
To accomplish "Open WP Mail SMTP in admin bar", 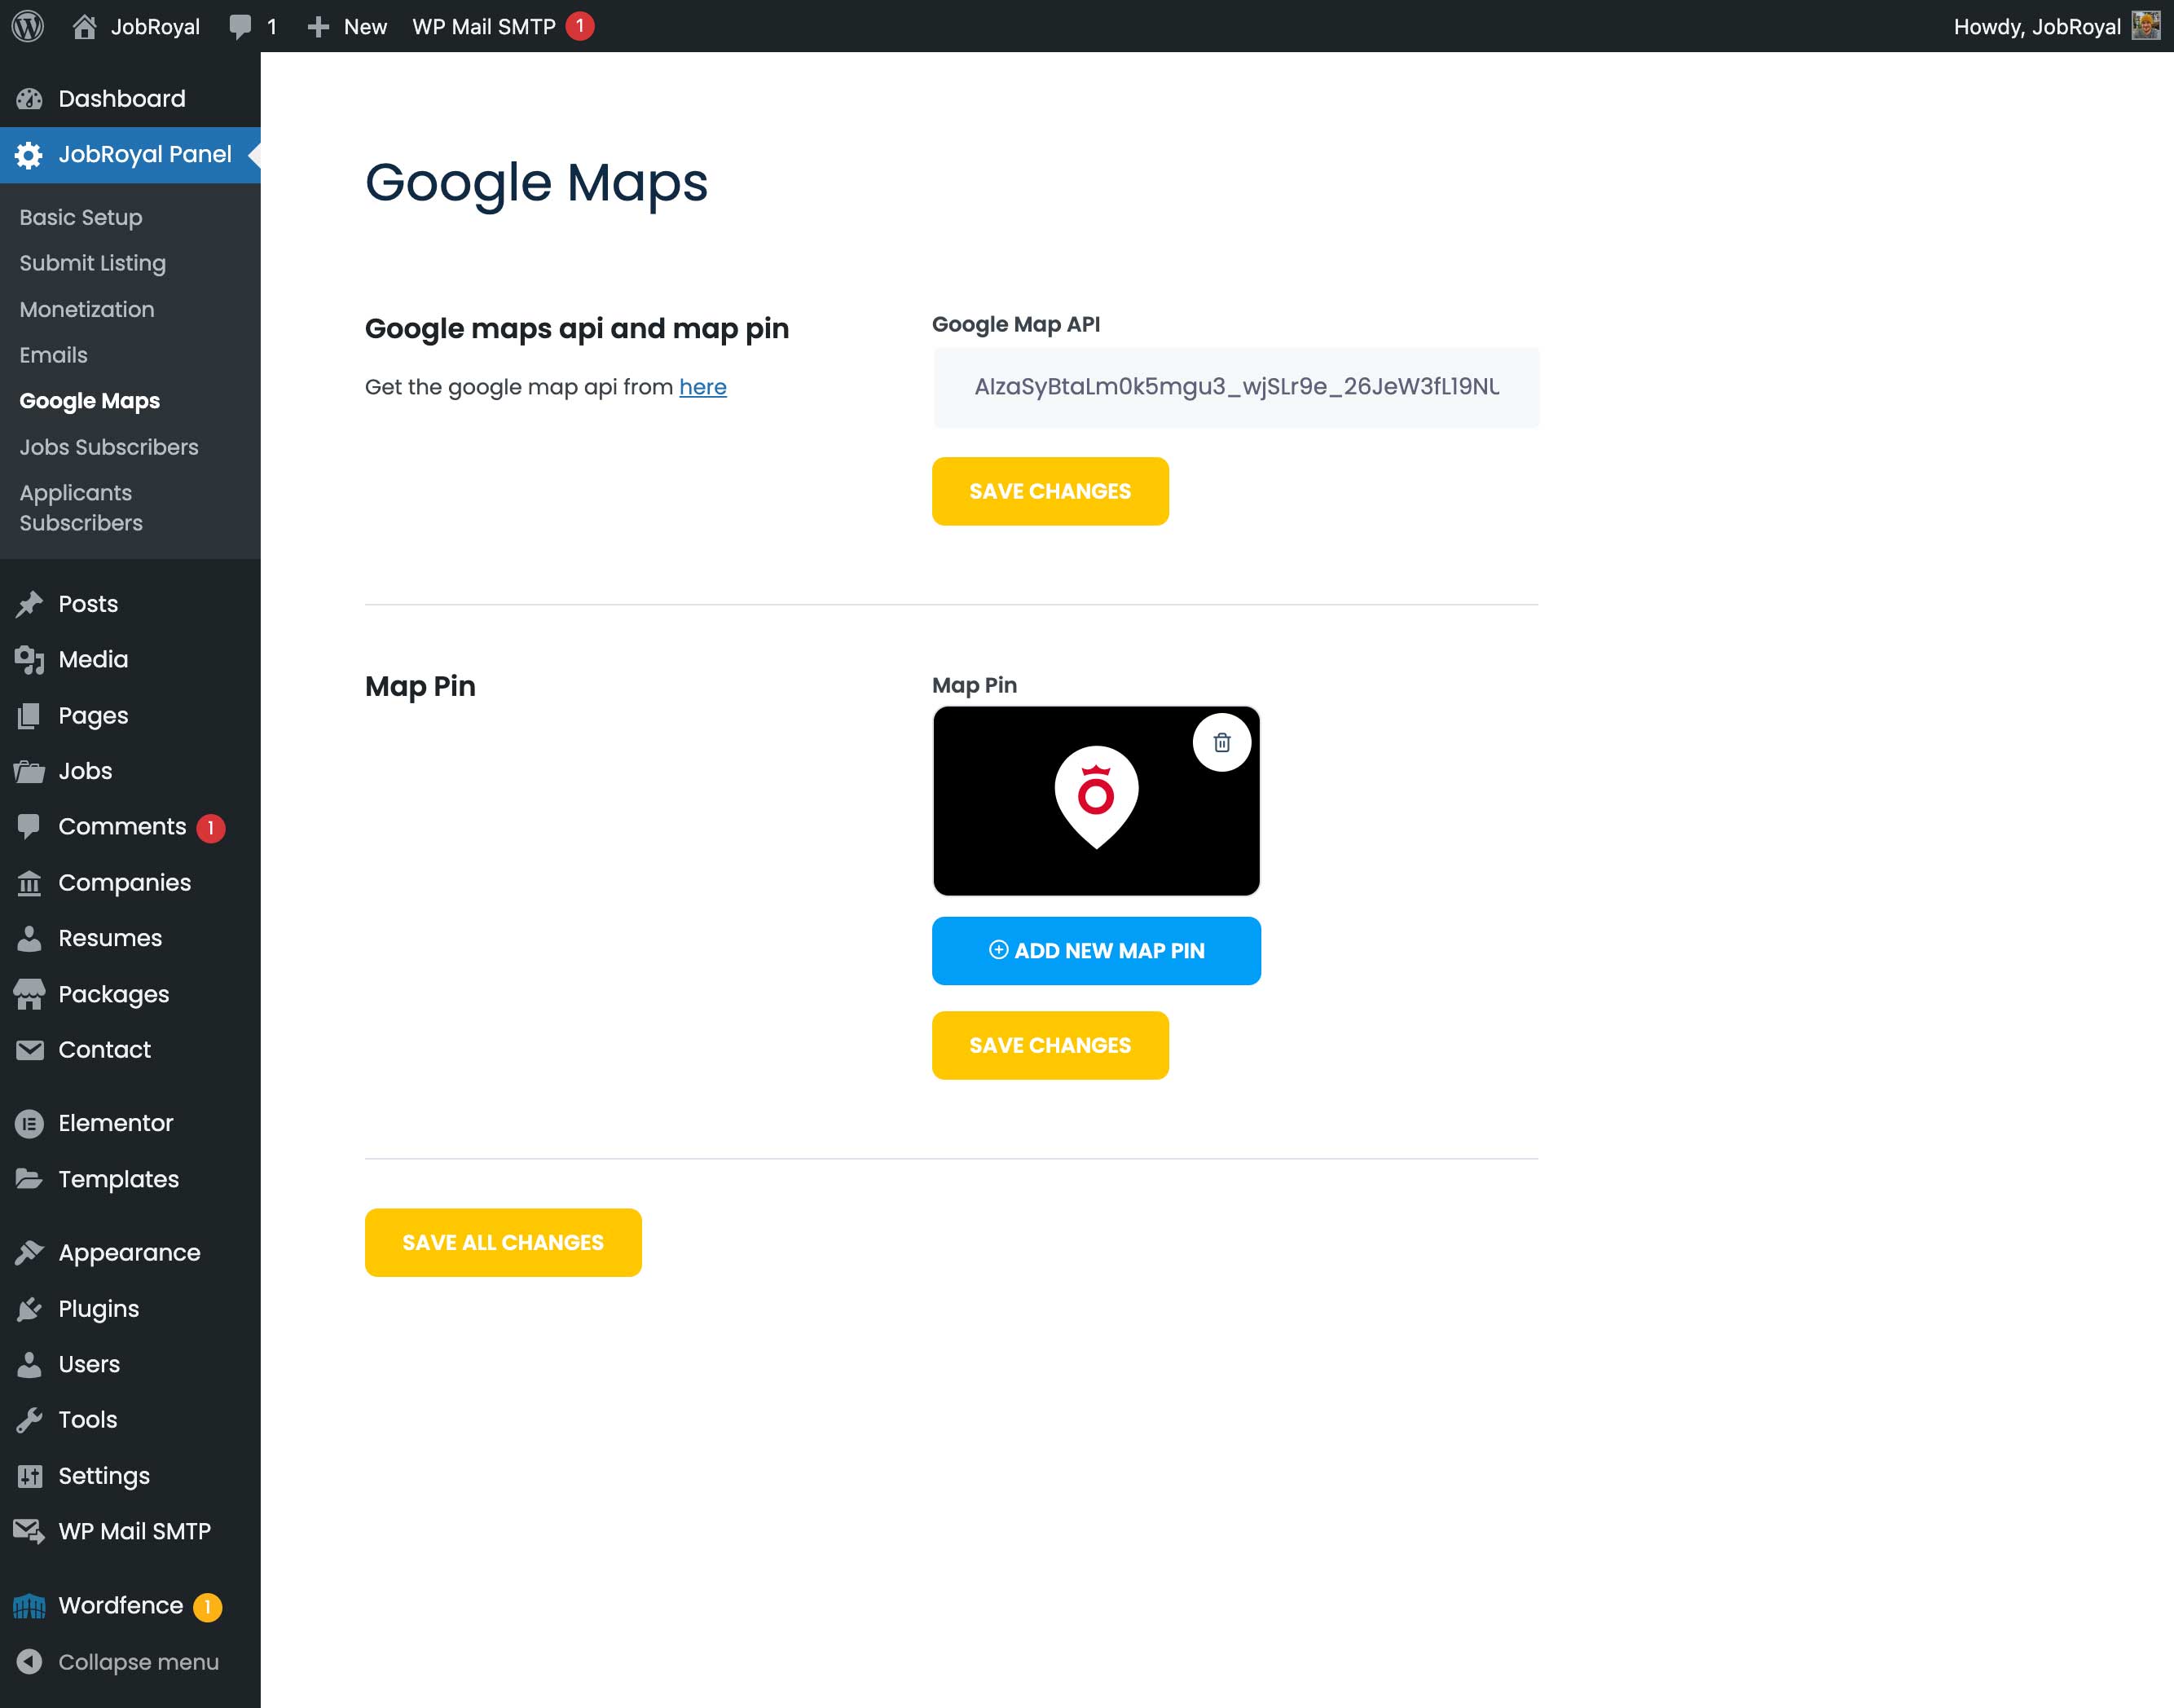I will coord(503,26).
